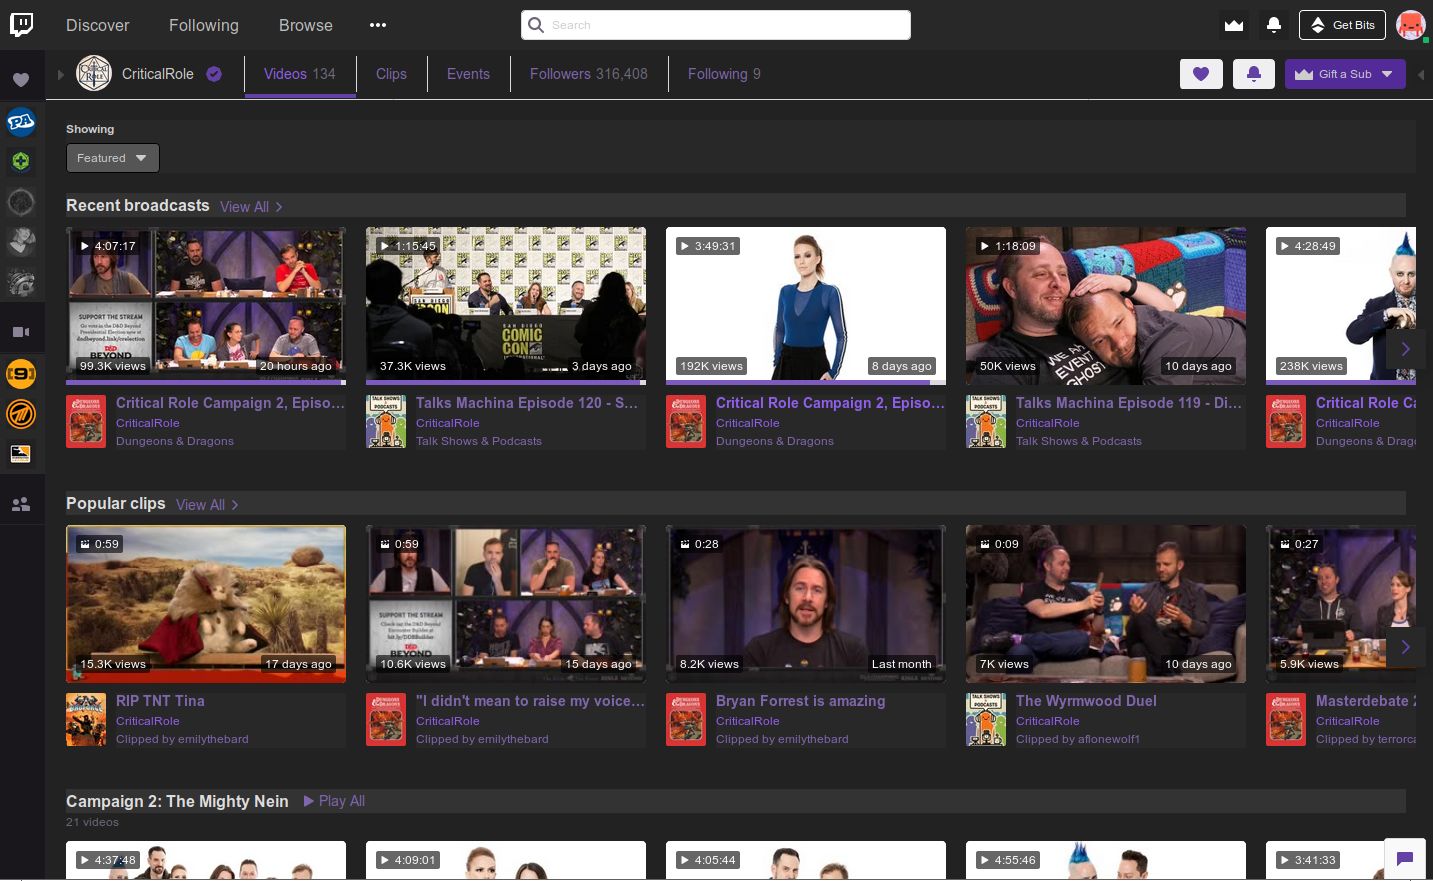Toggle the follow heart button
The height and width of the screenshot is (881, 1433).
coord(1201,74)
